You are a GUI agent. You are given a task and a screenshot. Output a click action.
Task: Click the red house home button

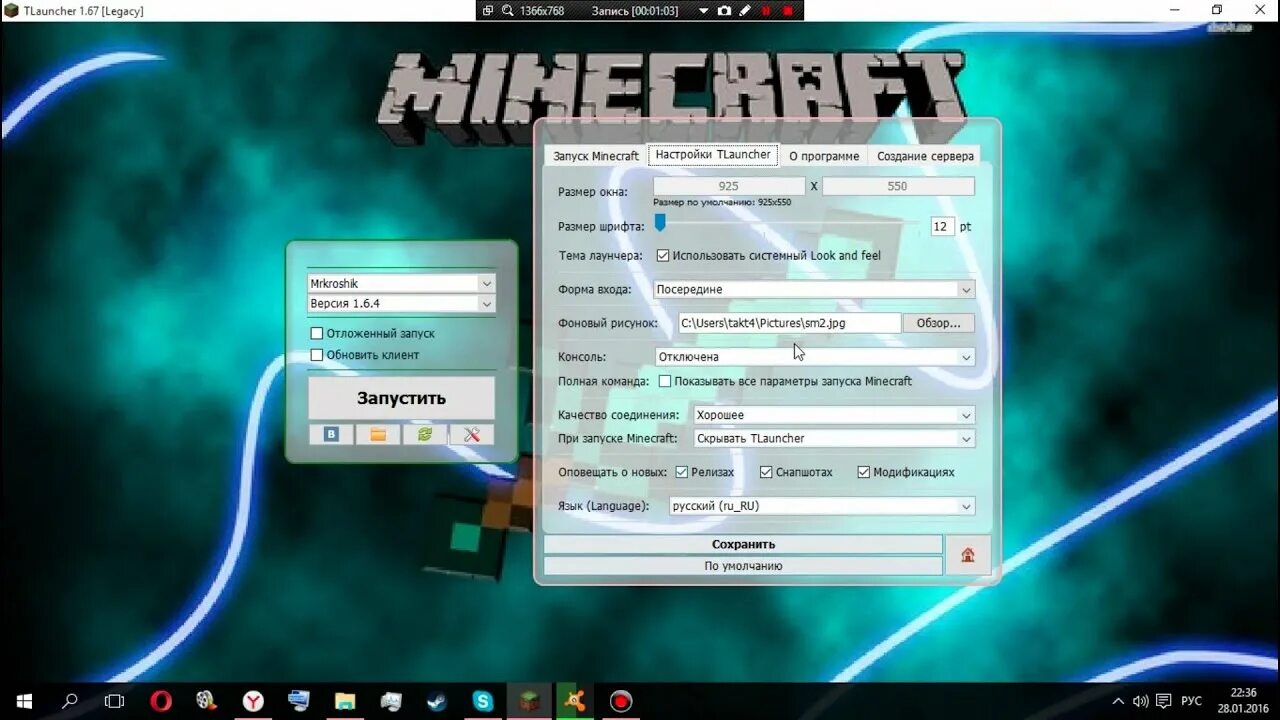[967, 555]
